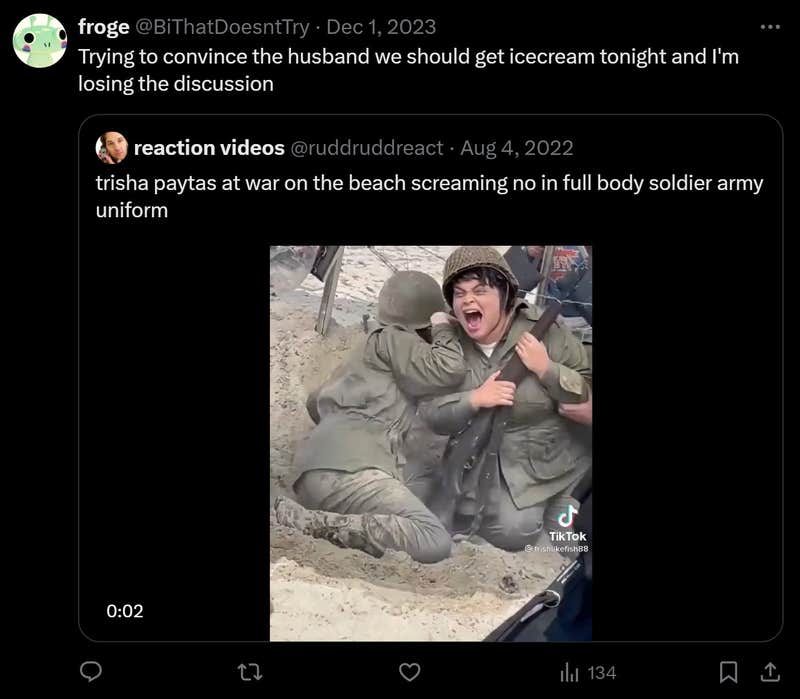Click the reaction videos profile picture
800x699 pixels.
[x=111, y=148]
